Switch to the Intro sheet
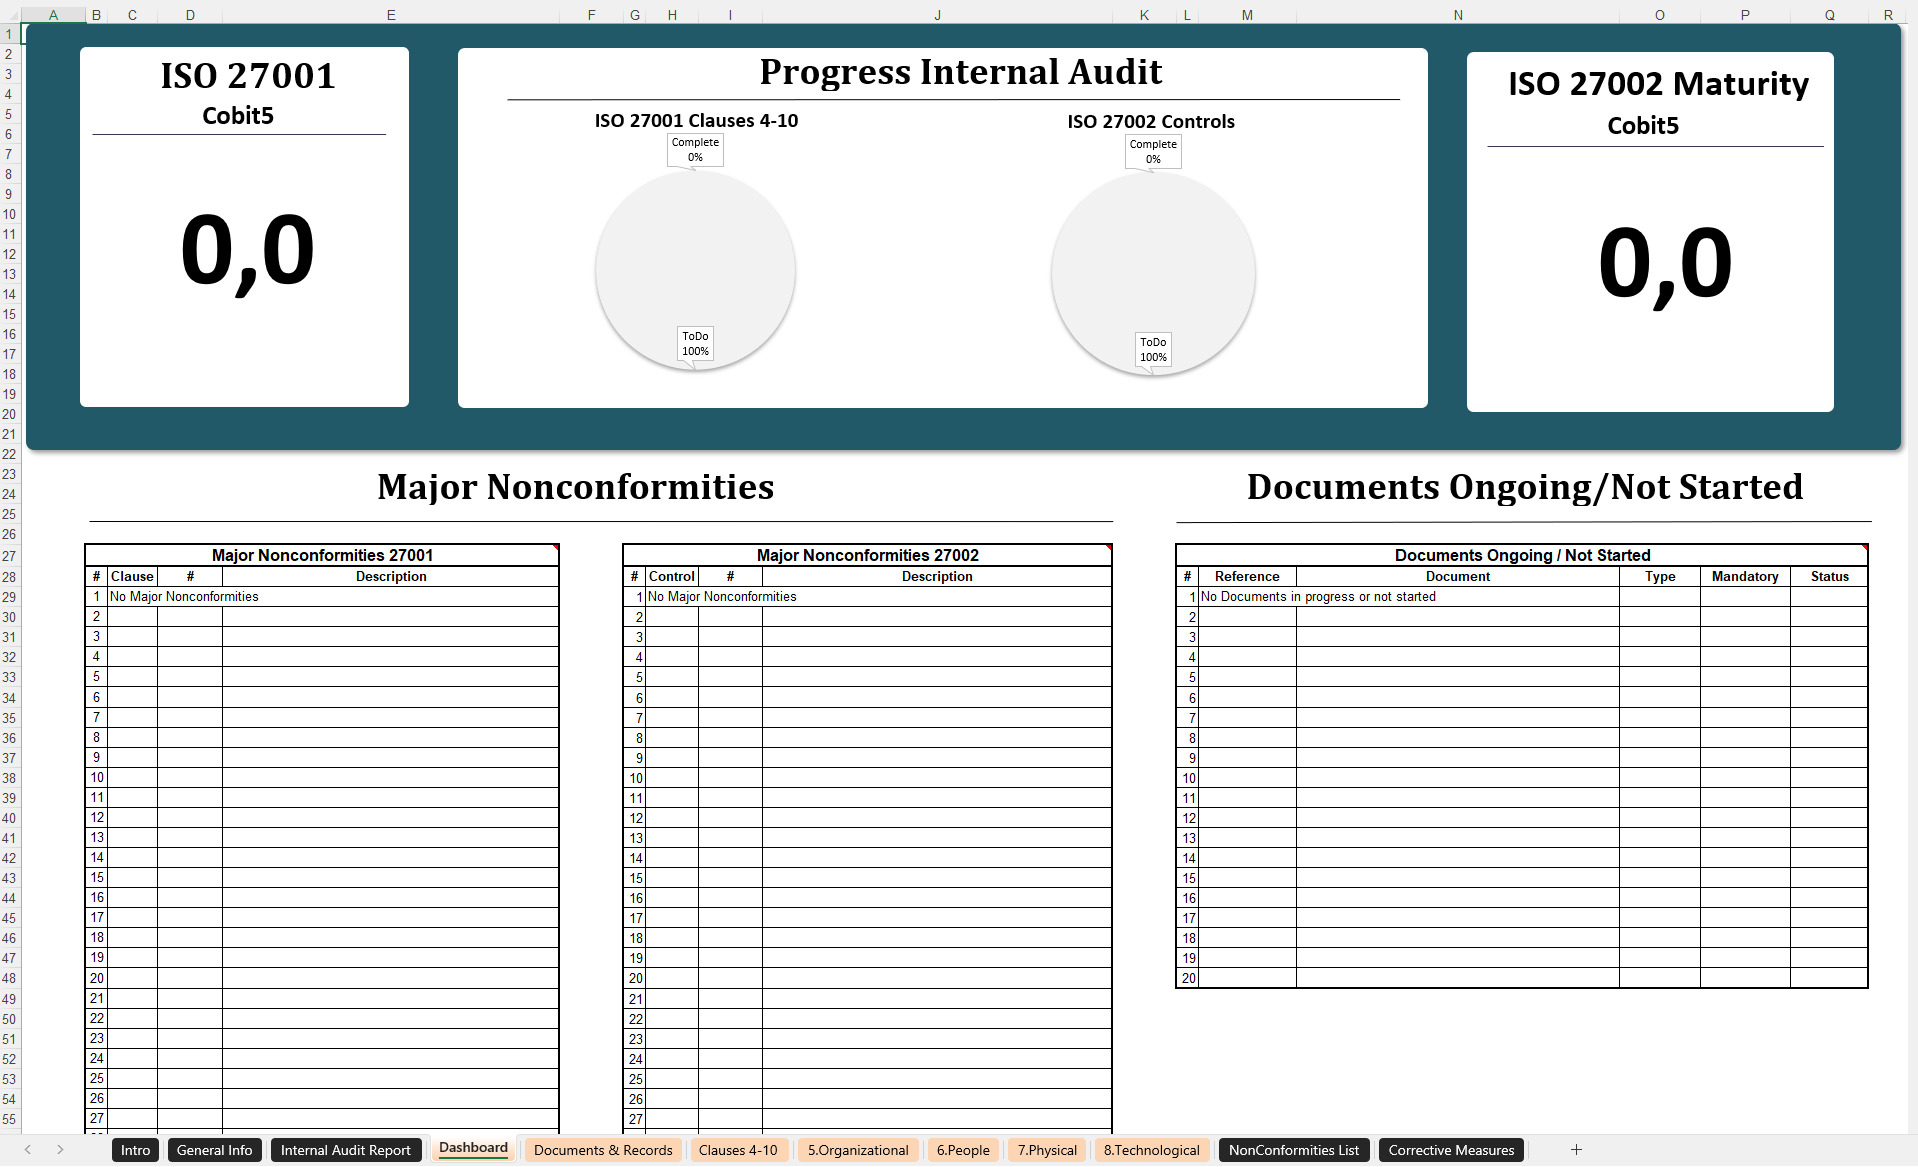The image size is (1918, 1167). [134, 1149]
